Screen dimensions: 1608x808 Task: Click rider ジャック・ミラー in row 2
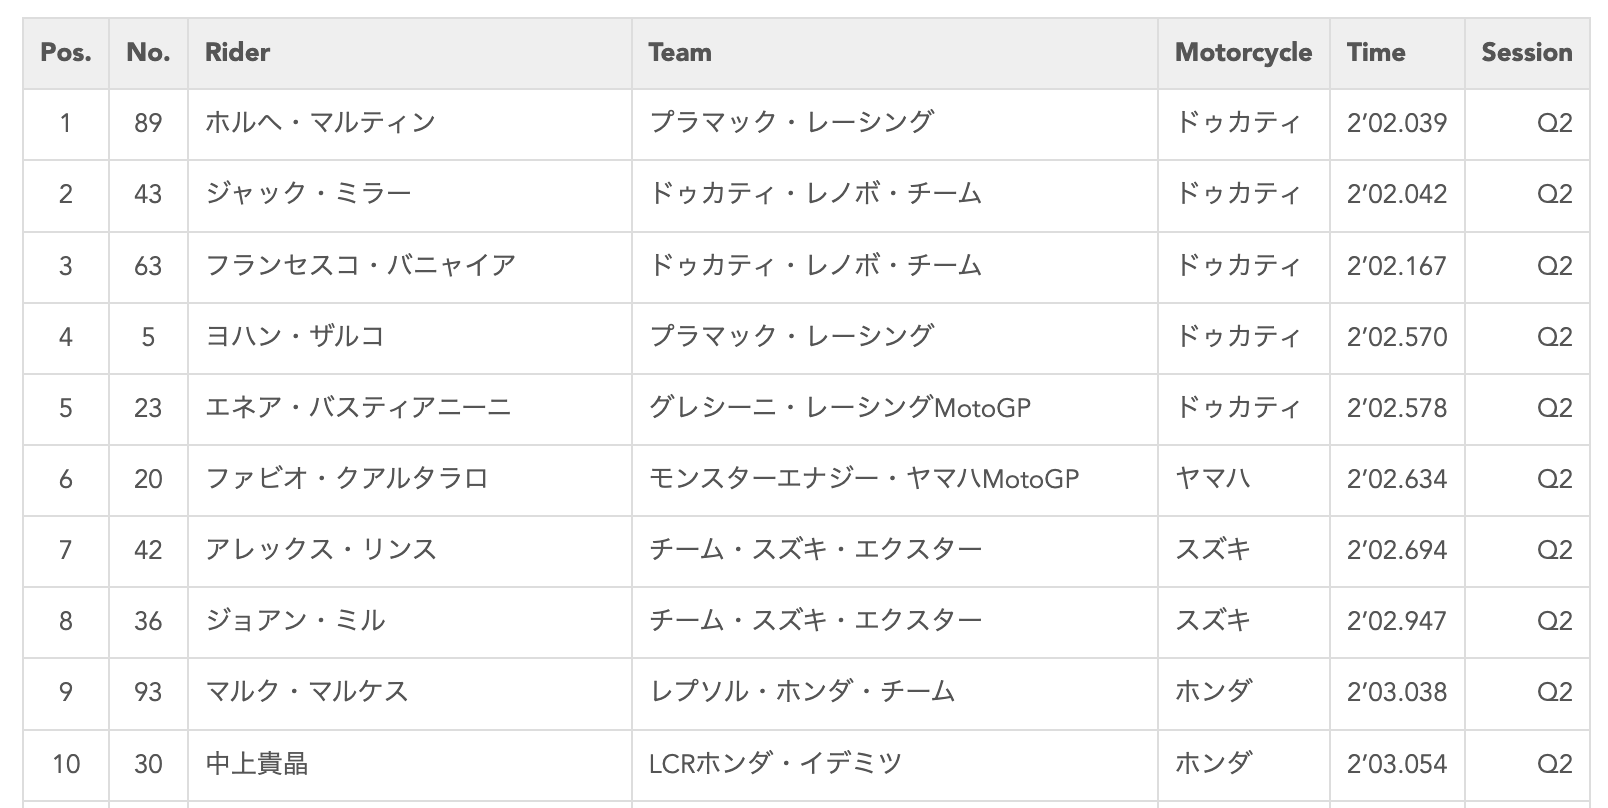(x=308, y=194)
